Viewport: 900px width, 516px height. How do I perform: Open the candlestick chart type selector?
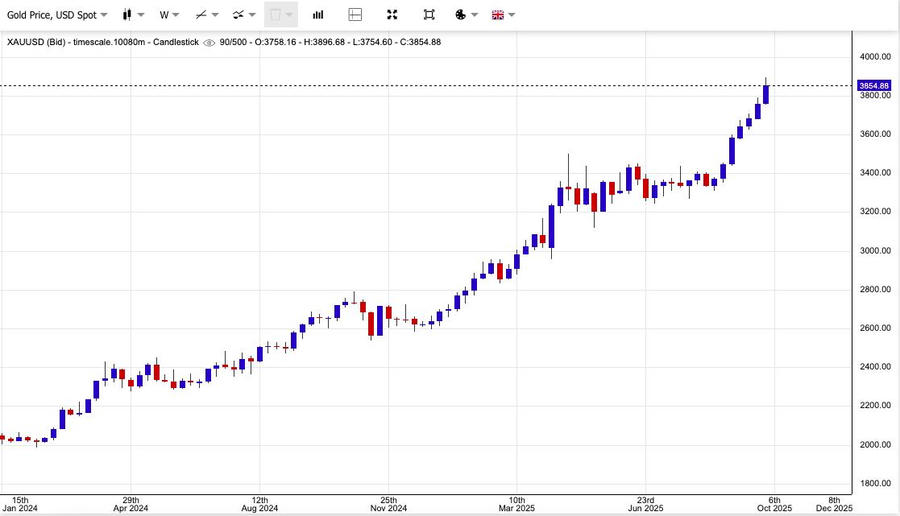132,15
